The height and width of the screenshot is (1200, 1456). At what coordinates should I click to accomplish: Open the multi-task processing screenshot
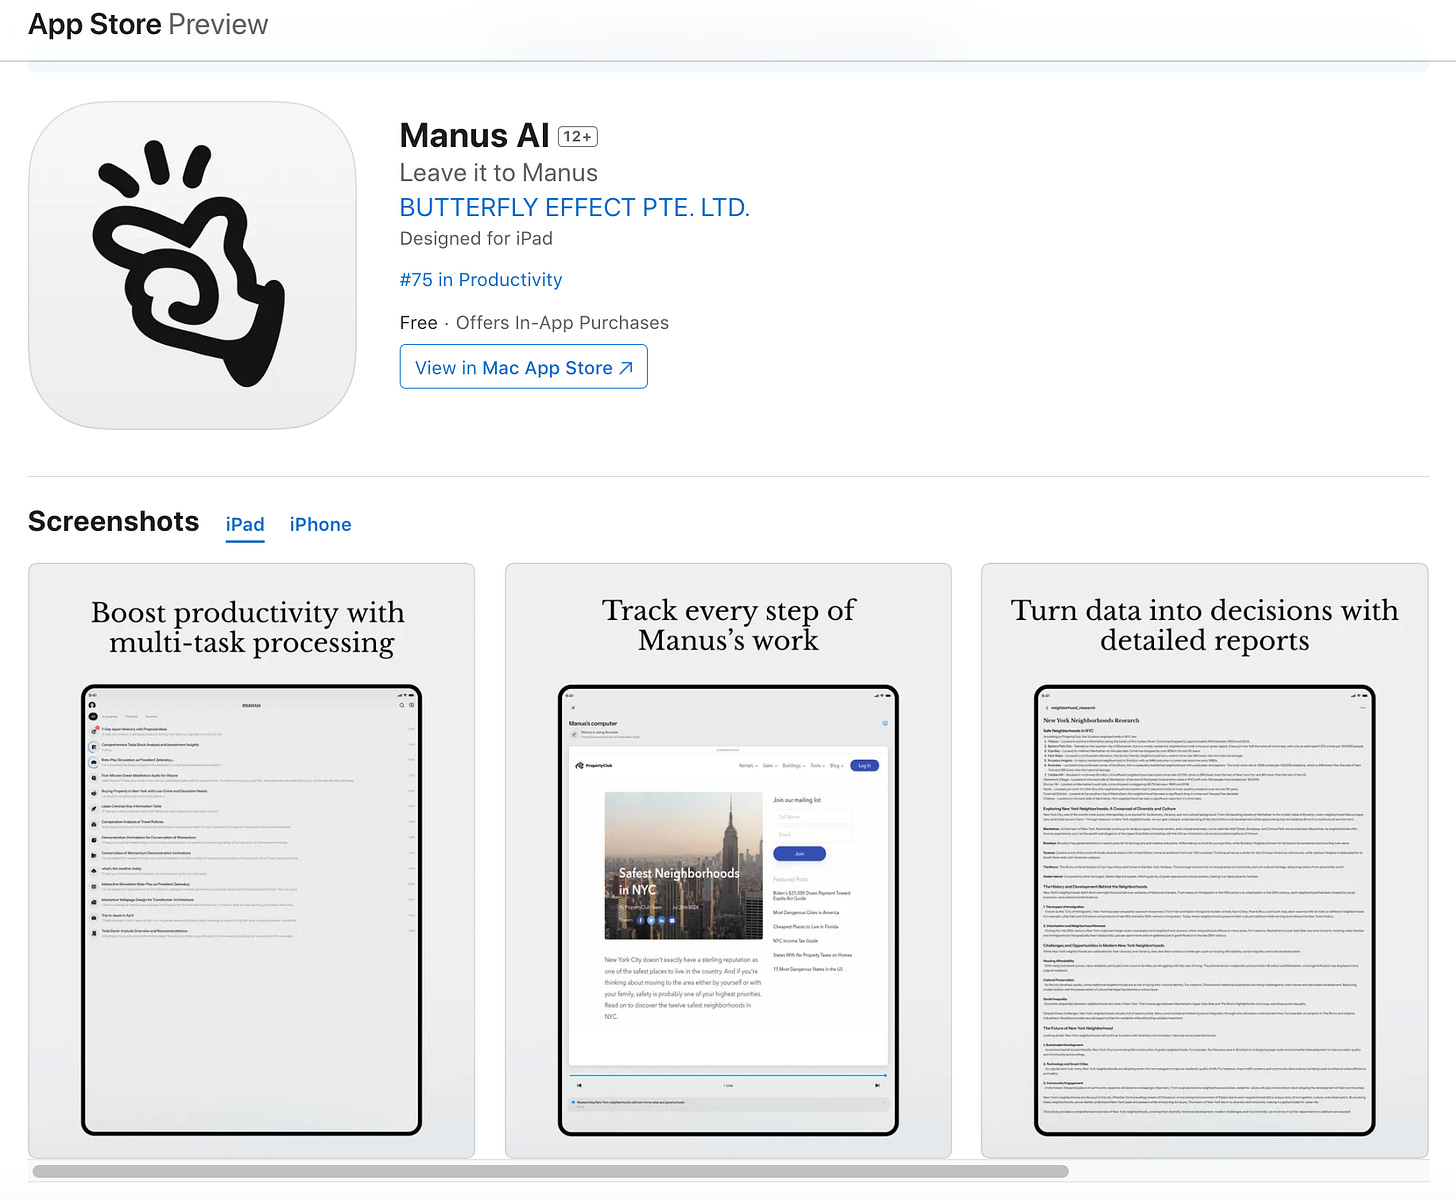coord(251,860)
